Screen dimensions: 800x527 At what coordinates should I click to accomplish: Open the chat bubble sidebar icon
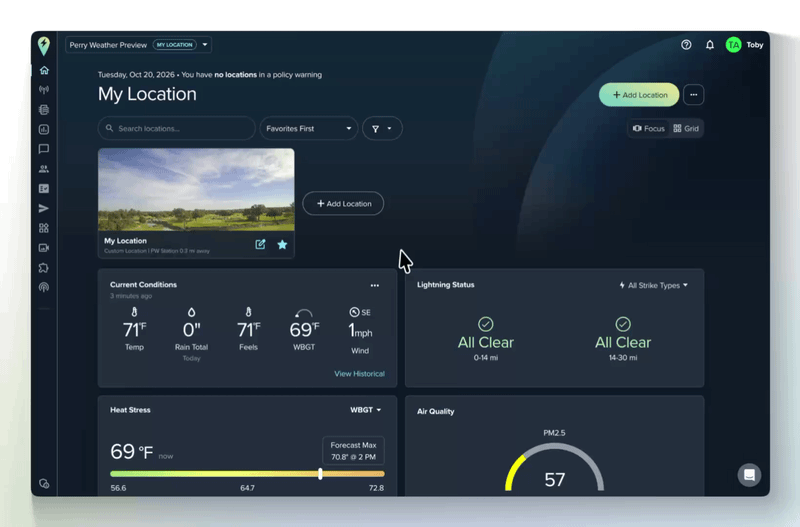(x=44, y=149)
